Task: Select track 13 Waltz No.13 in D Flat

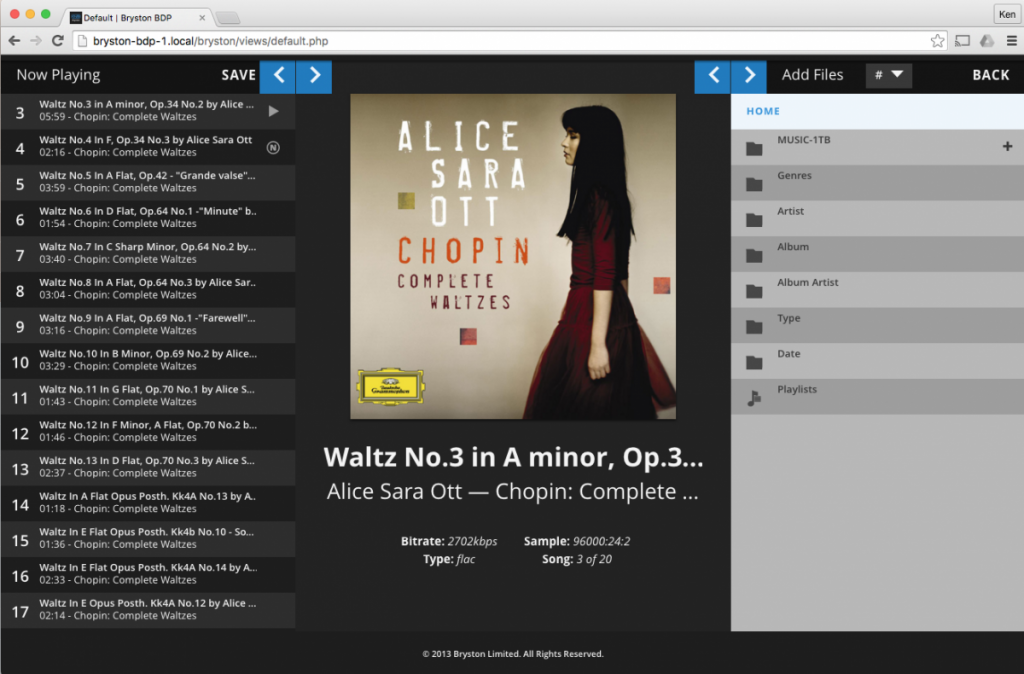Action: [x=148, y=468]
